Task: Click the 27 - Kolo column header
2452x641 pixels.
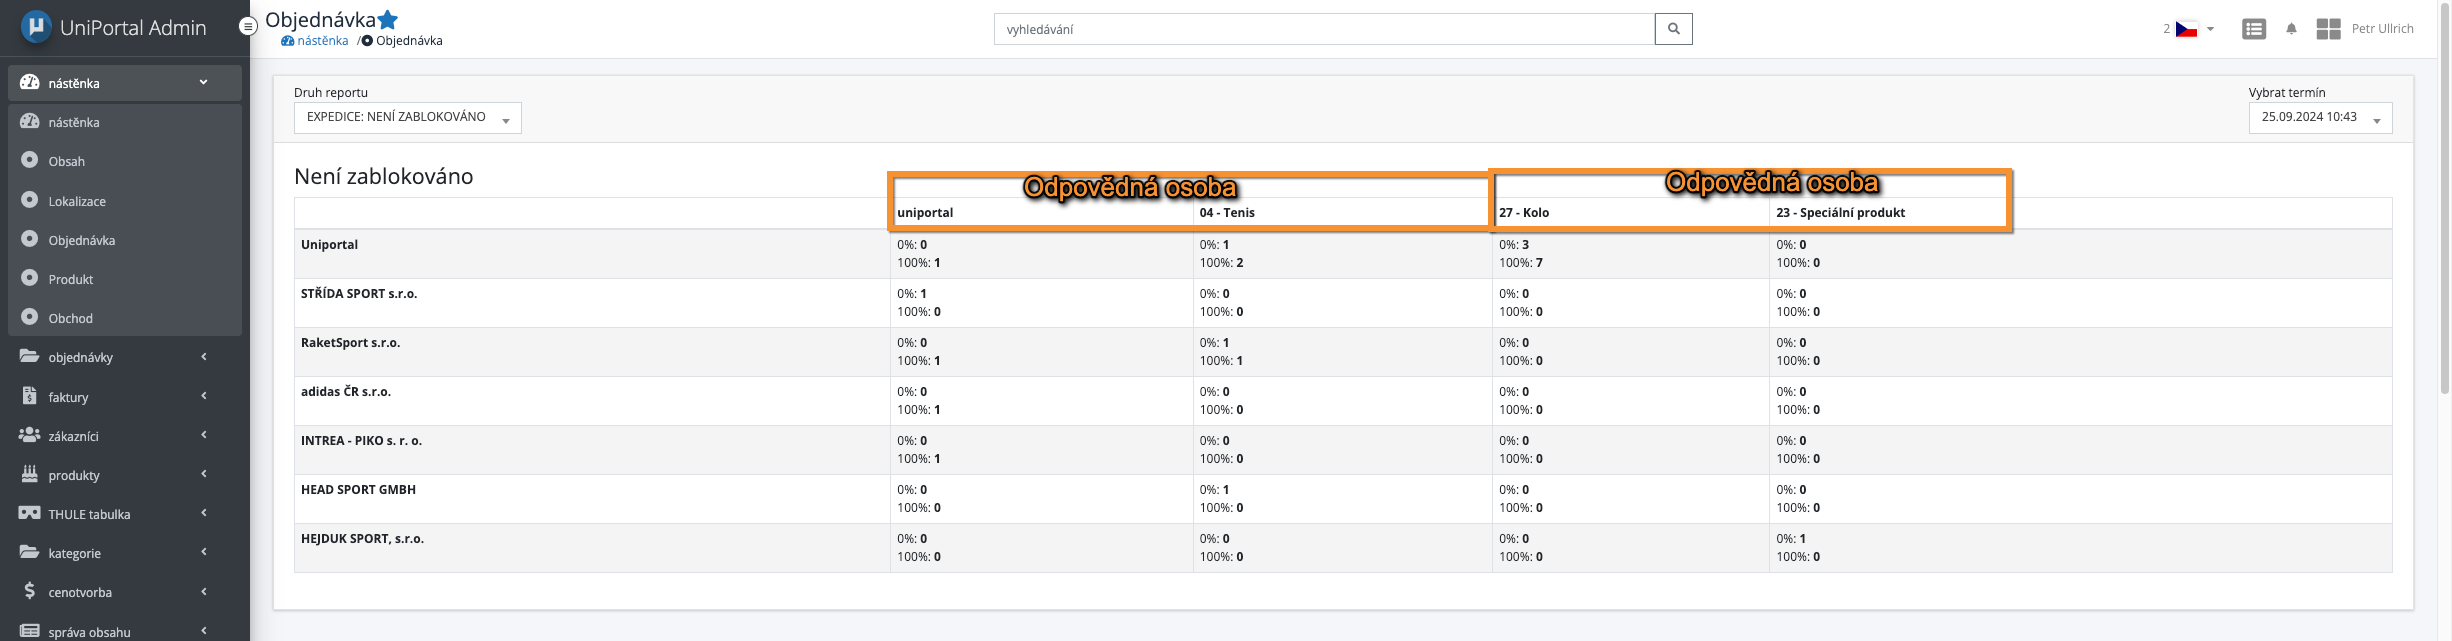Action: coord(1524,213)
